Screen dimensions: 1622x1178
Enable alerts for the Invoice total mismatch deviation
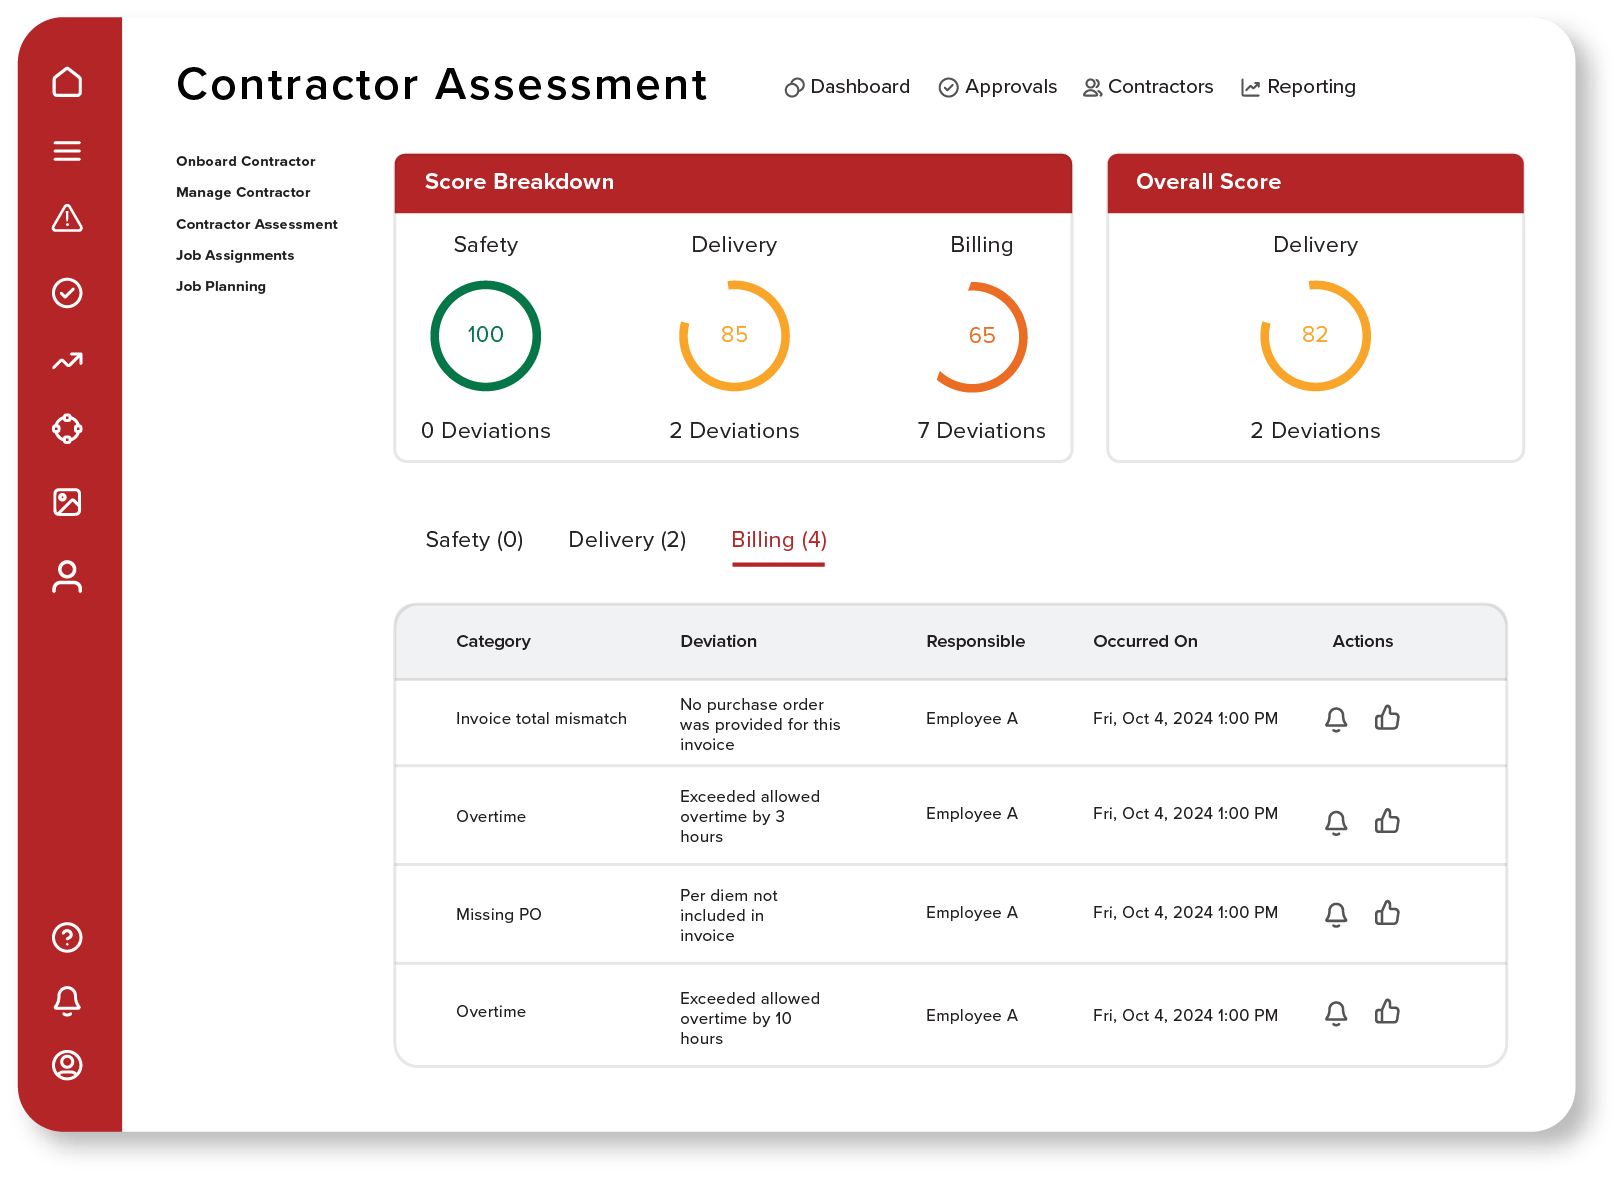point(1336,719)
